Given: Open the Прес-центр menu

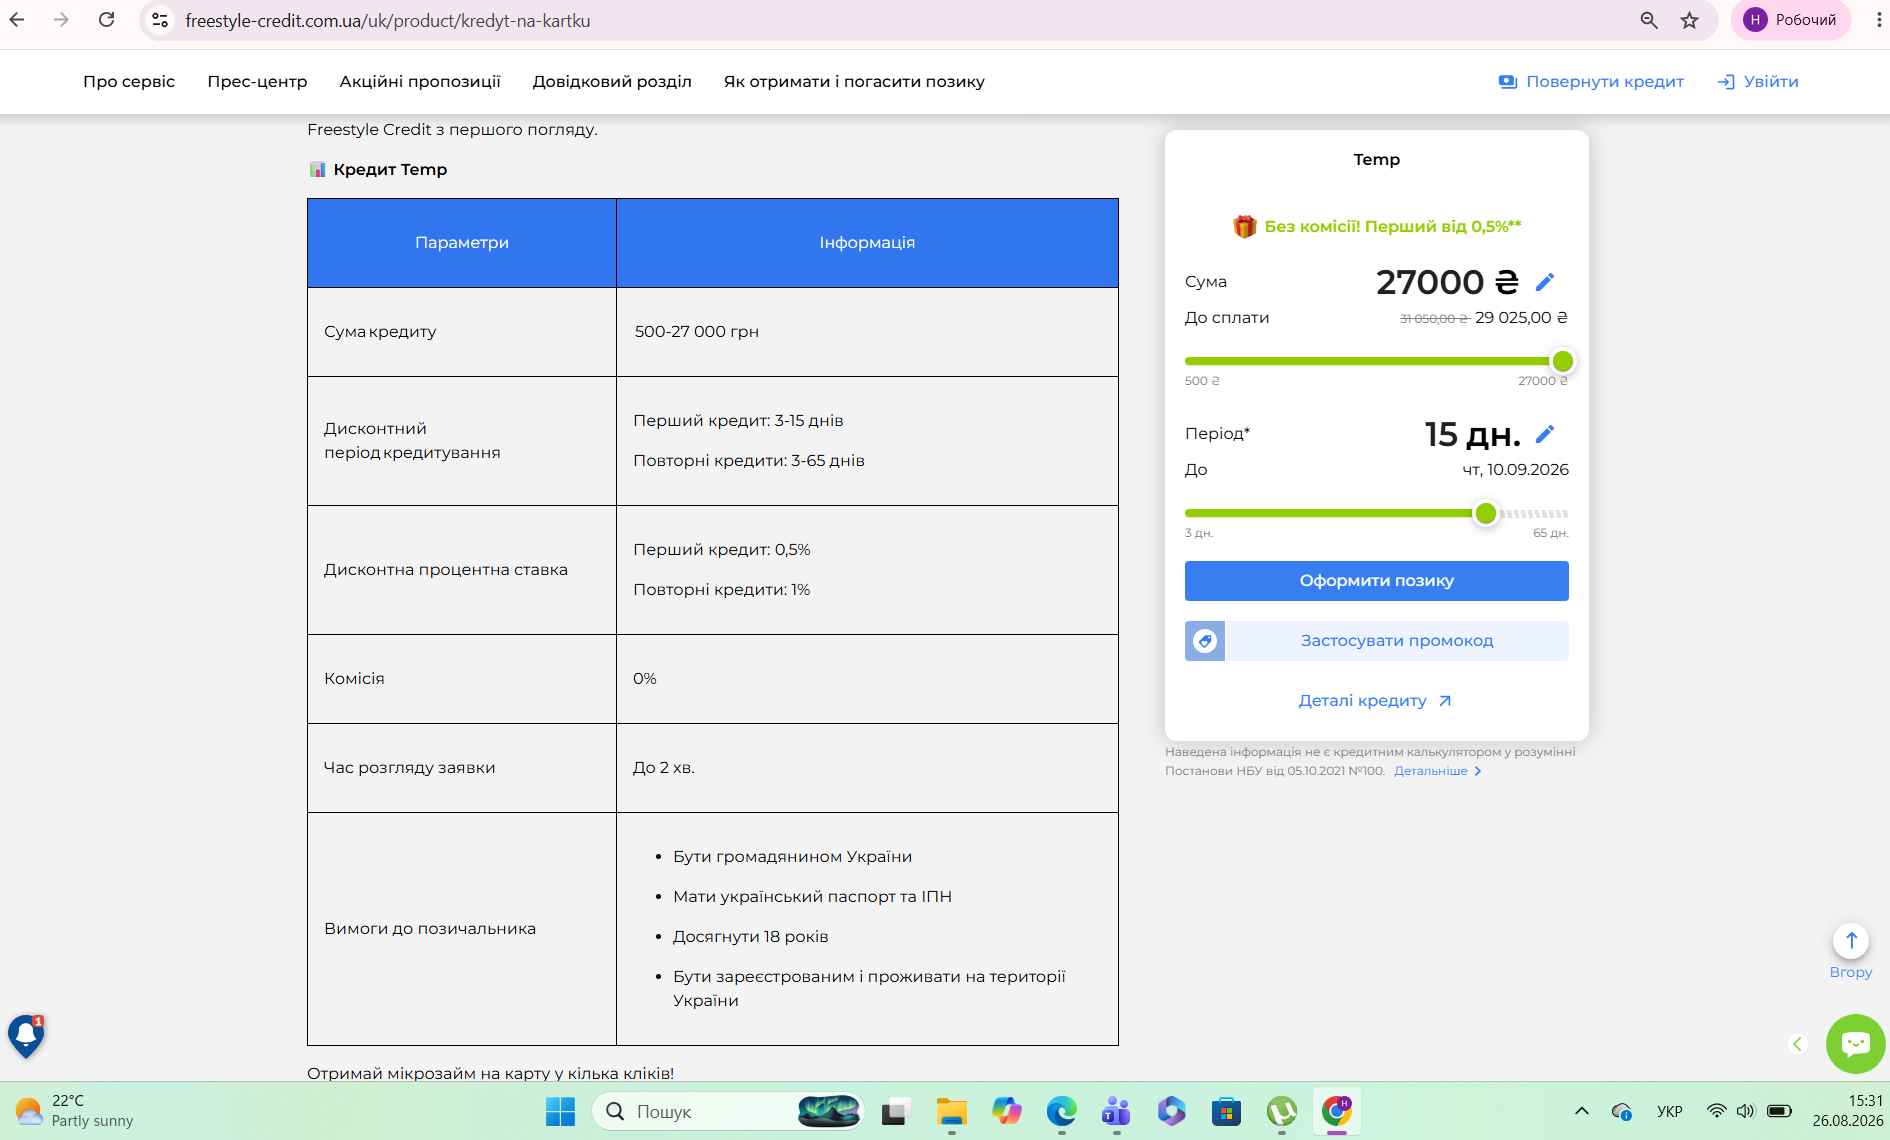Looking at the screenshot, I should click(x=257, y=82).
